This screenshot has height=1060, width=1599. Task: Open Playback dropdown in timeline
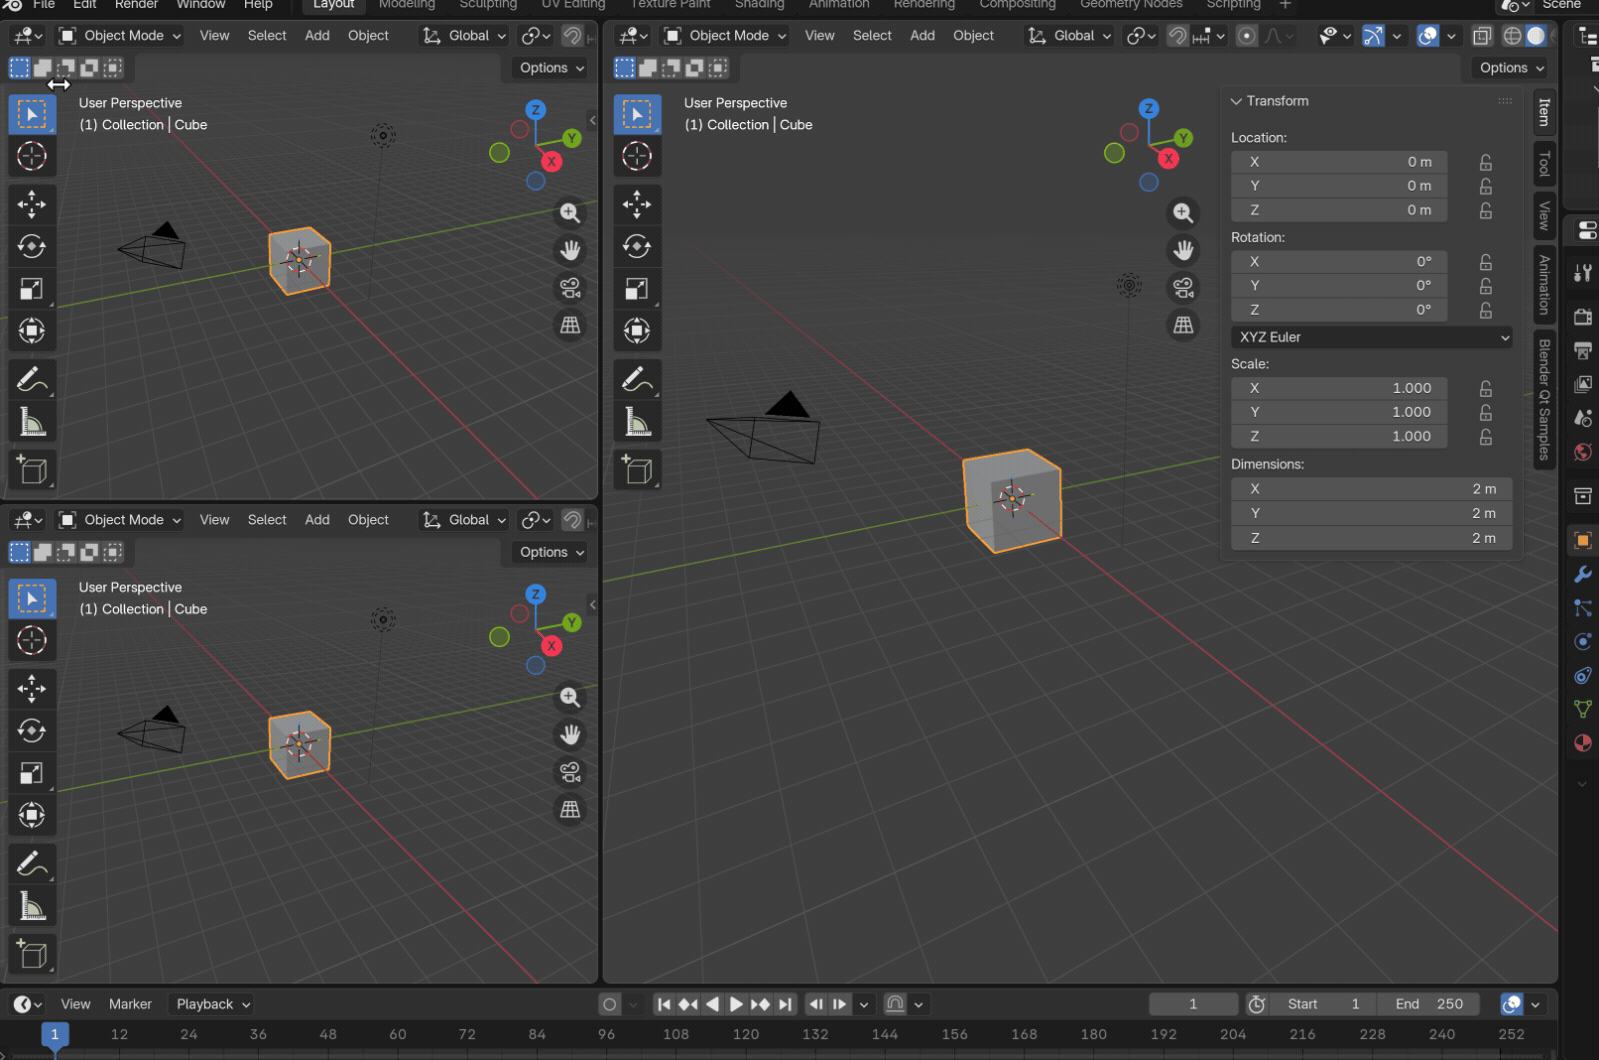213,1004
